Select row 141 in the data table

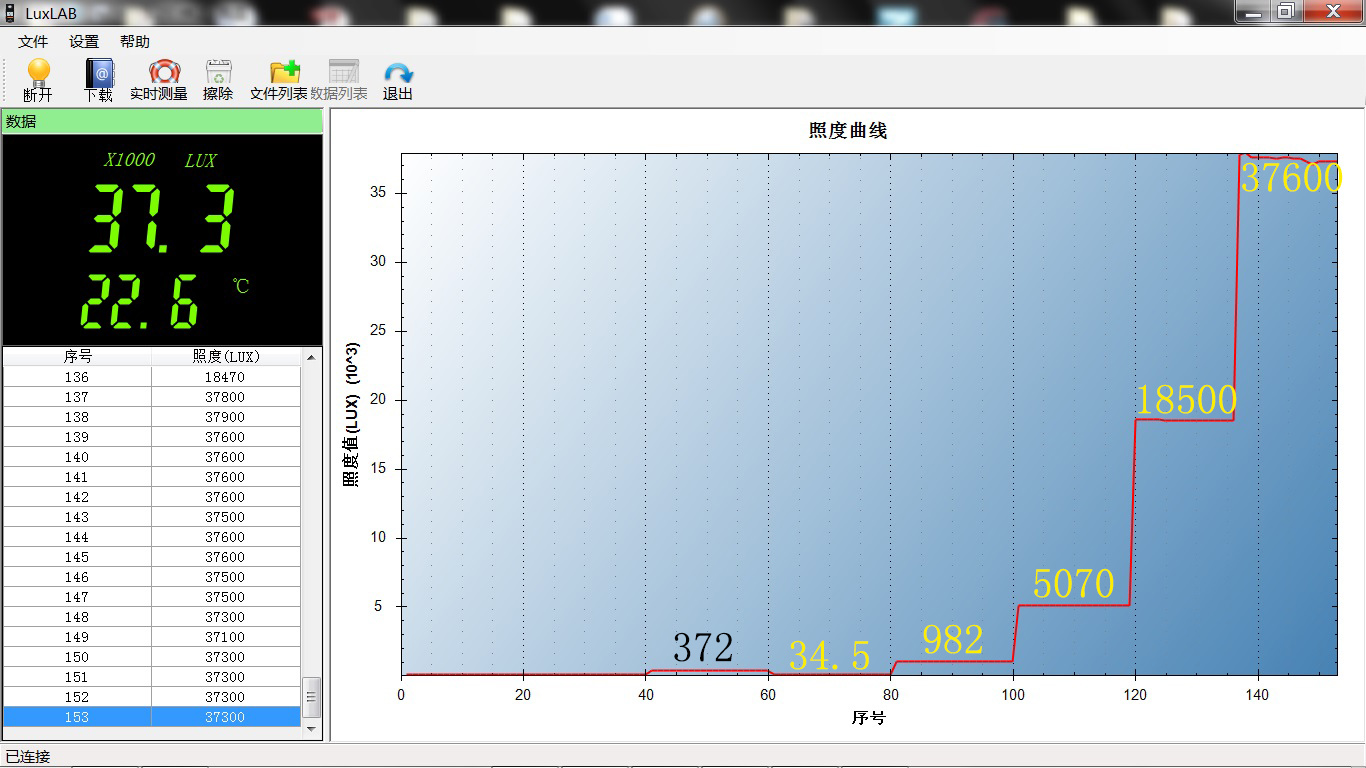152,477
